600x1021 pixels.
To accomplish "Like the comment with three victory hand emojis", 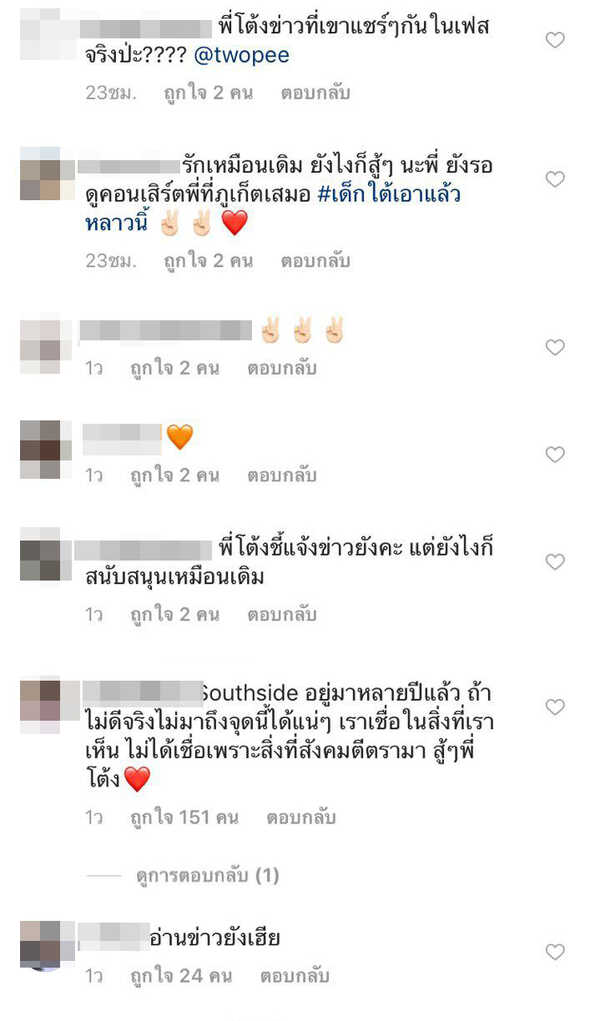I will [x=554, y=347].
